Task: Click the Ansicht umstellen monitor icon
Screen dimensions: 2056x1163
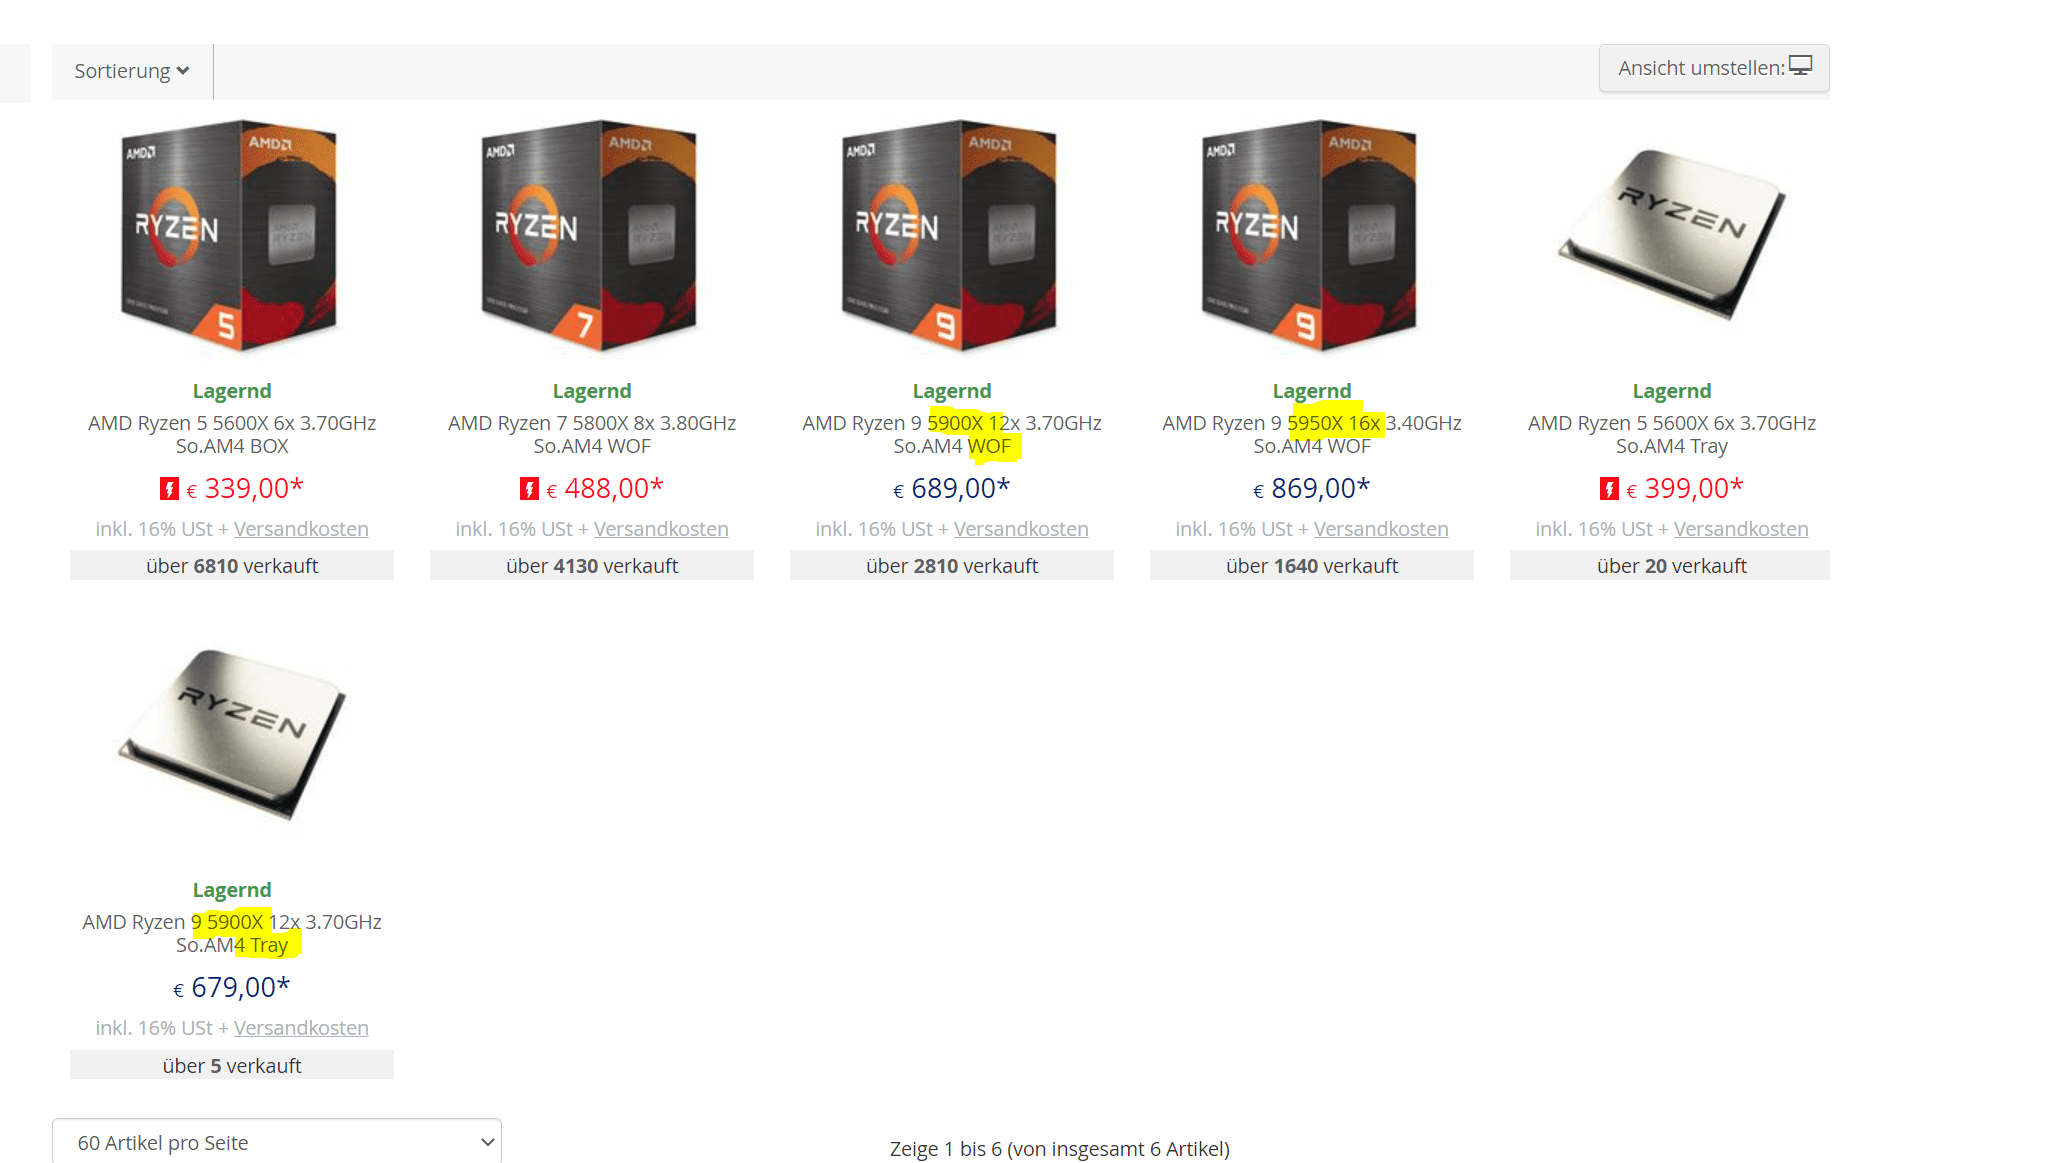Action: [1800, 66]
